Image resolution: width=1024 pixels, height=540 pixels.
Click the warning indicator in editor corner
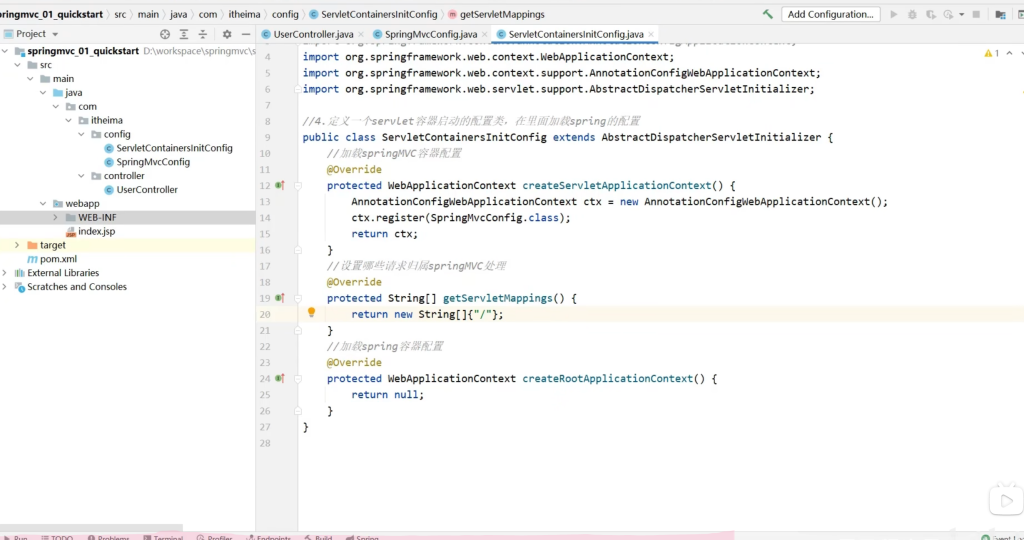tap(992, 53)
